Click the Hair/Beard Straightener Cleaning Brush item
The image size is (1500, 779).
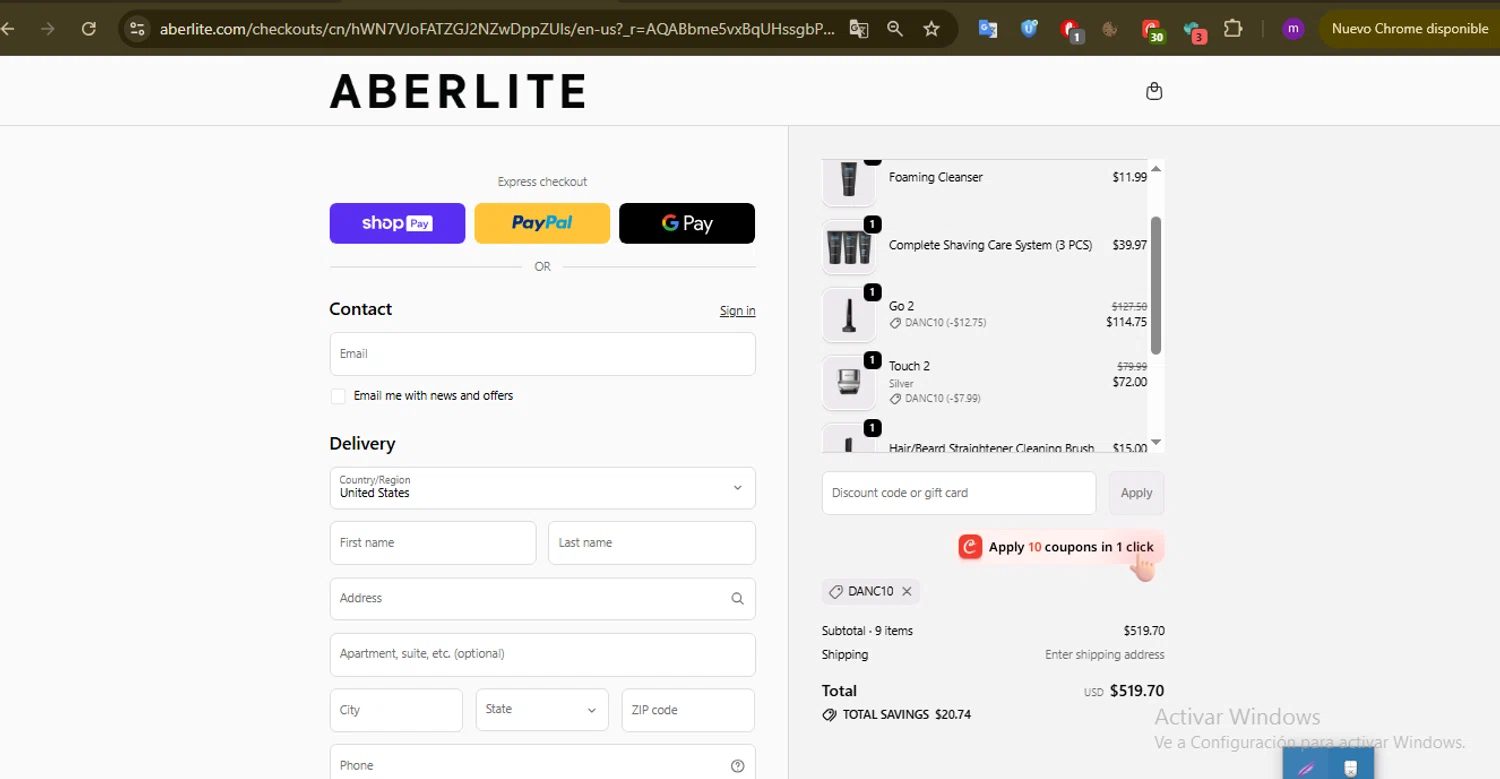coord(991,448)
